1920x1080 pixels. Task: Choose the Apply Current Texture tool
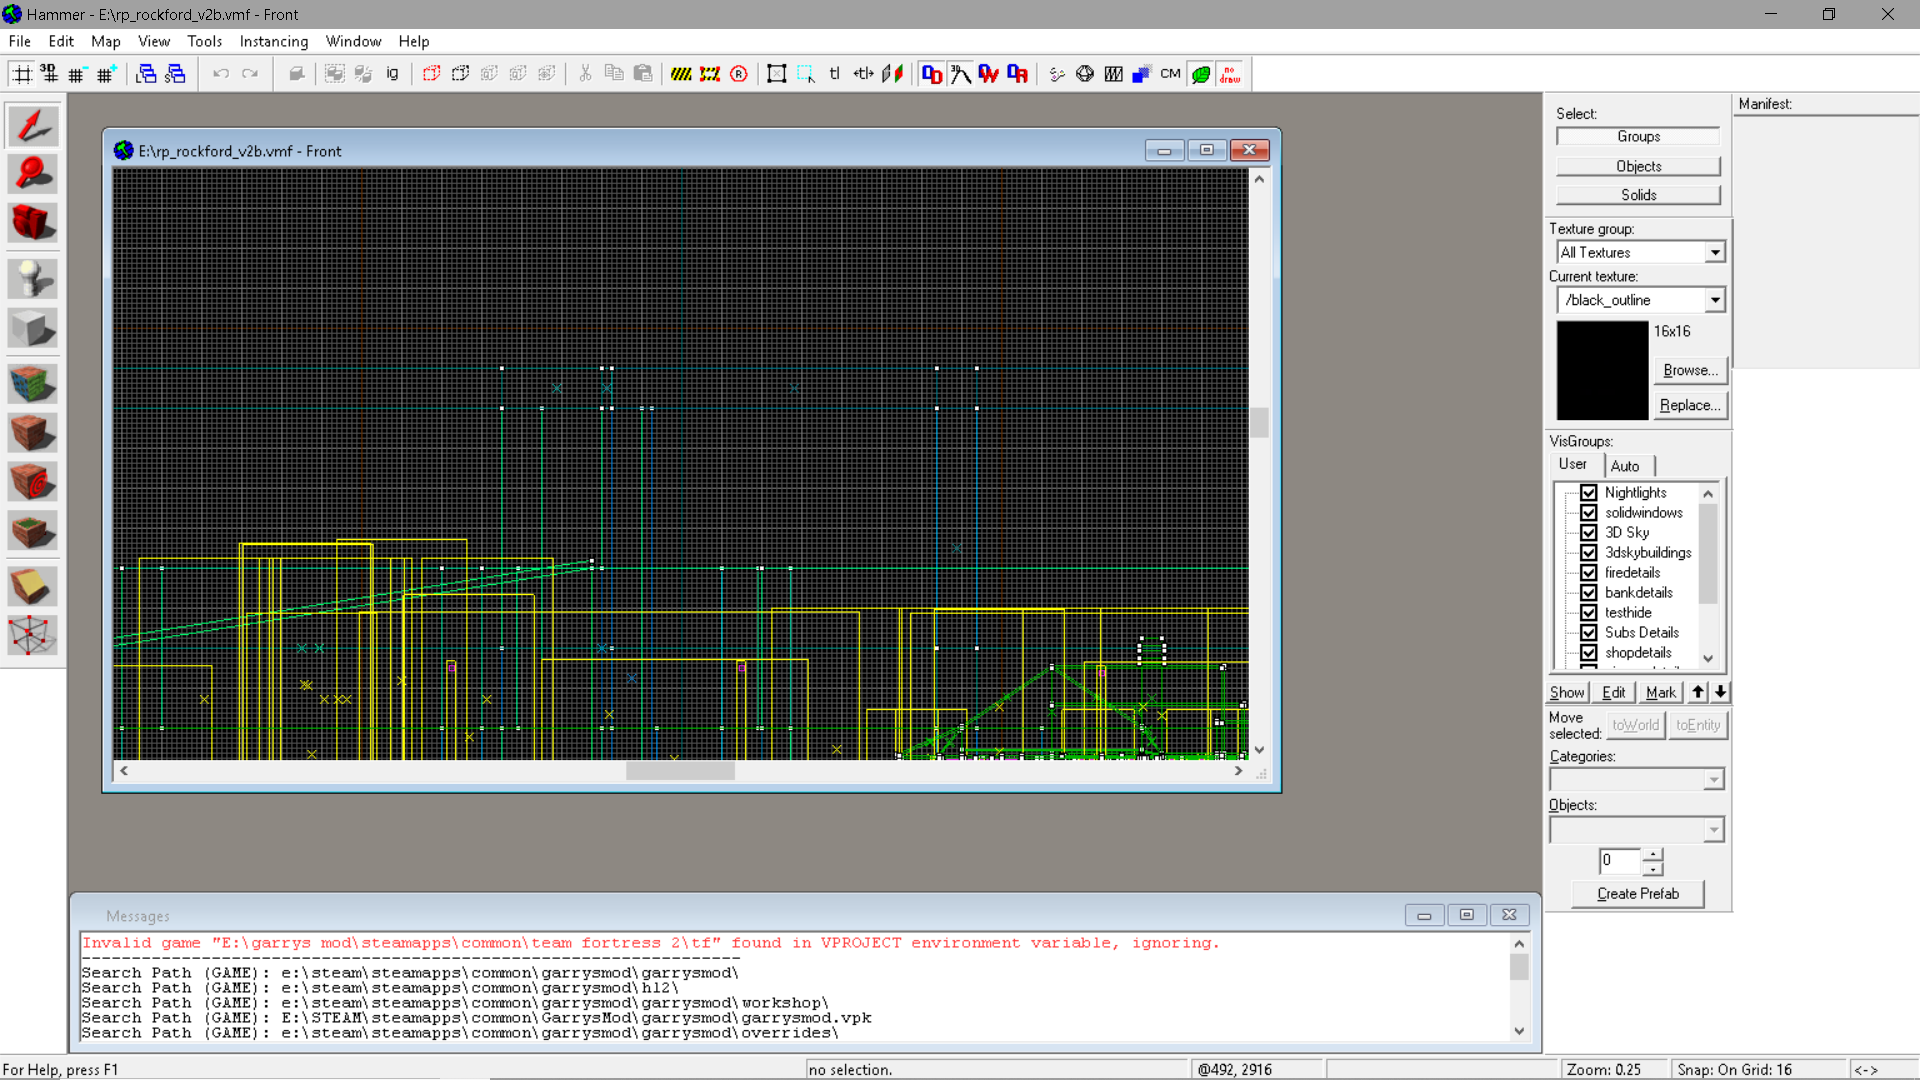[33, 433]
